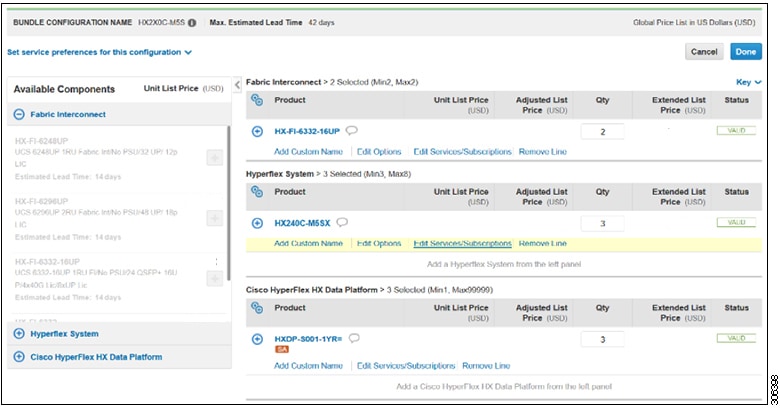Click the VALID status badge for HXDP-S001-1YR=
This screenshot has width=780, height=408.
pos(736,338)
